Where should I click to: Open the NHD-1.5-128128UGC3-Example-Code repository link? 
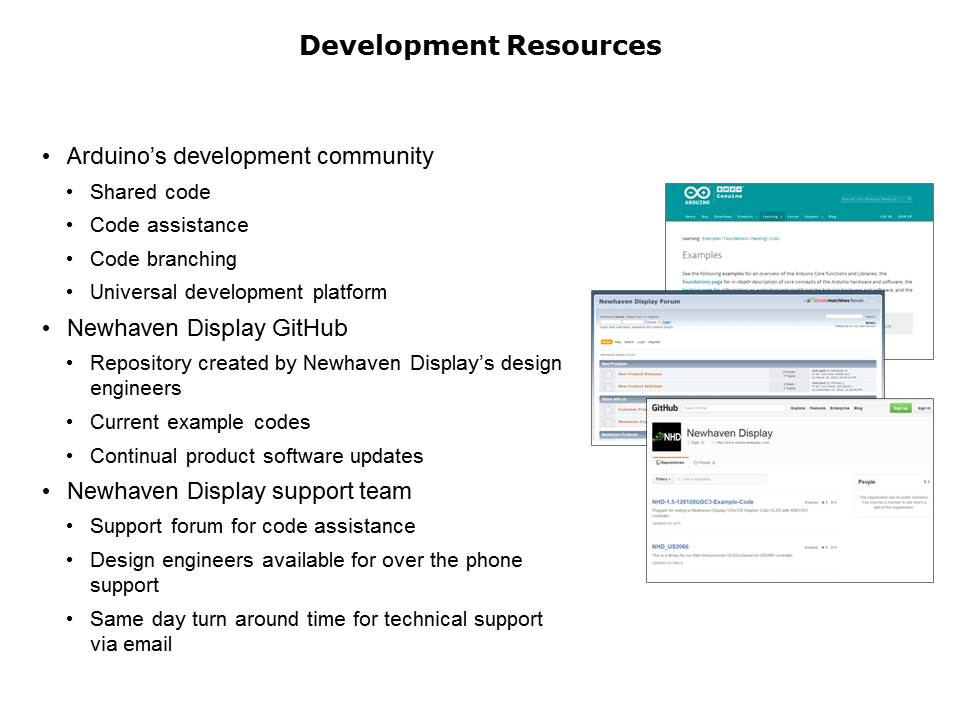pyautogui.click(x=703, y=502)
